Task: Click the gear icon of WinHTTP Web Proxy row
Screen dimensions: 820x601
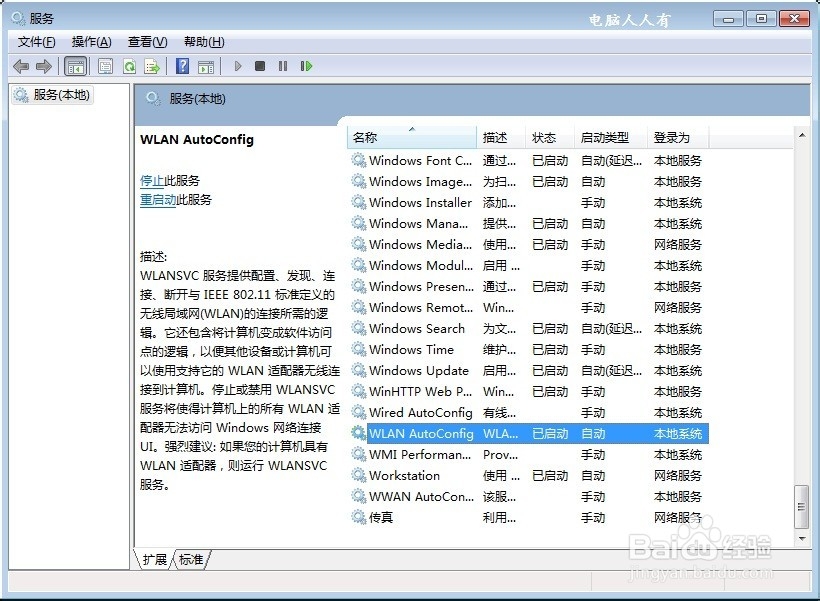Action: pyautogui.click(x=358, y=391)
